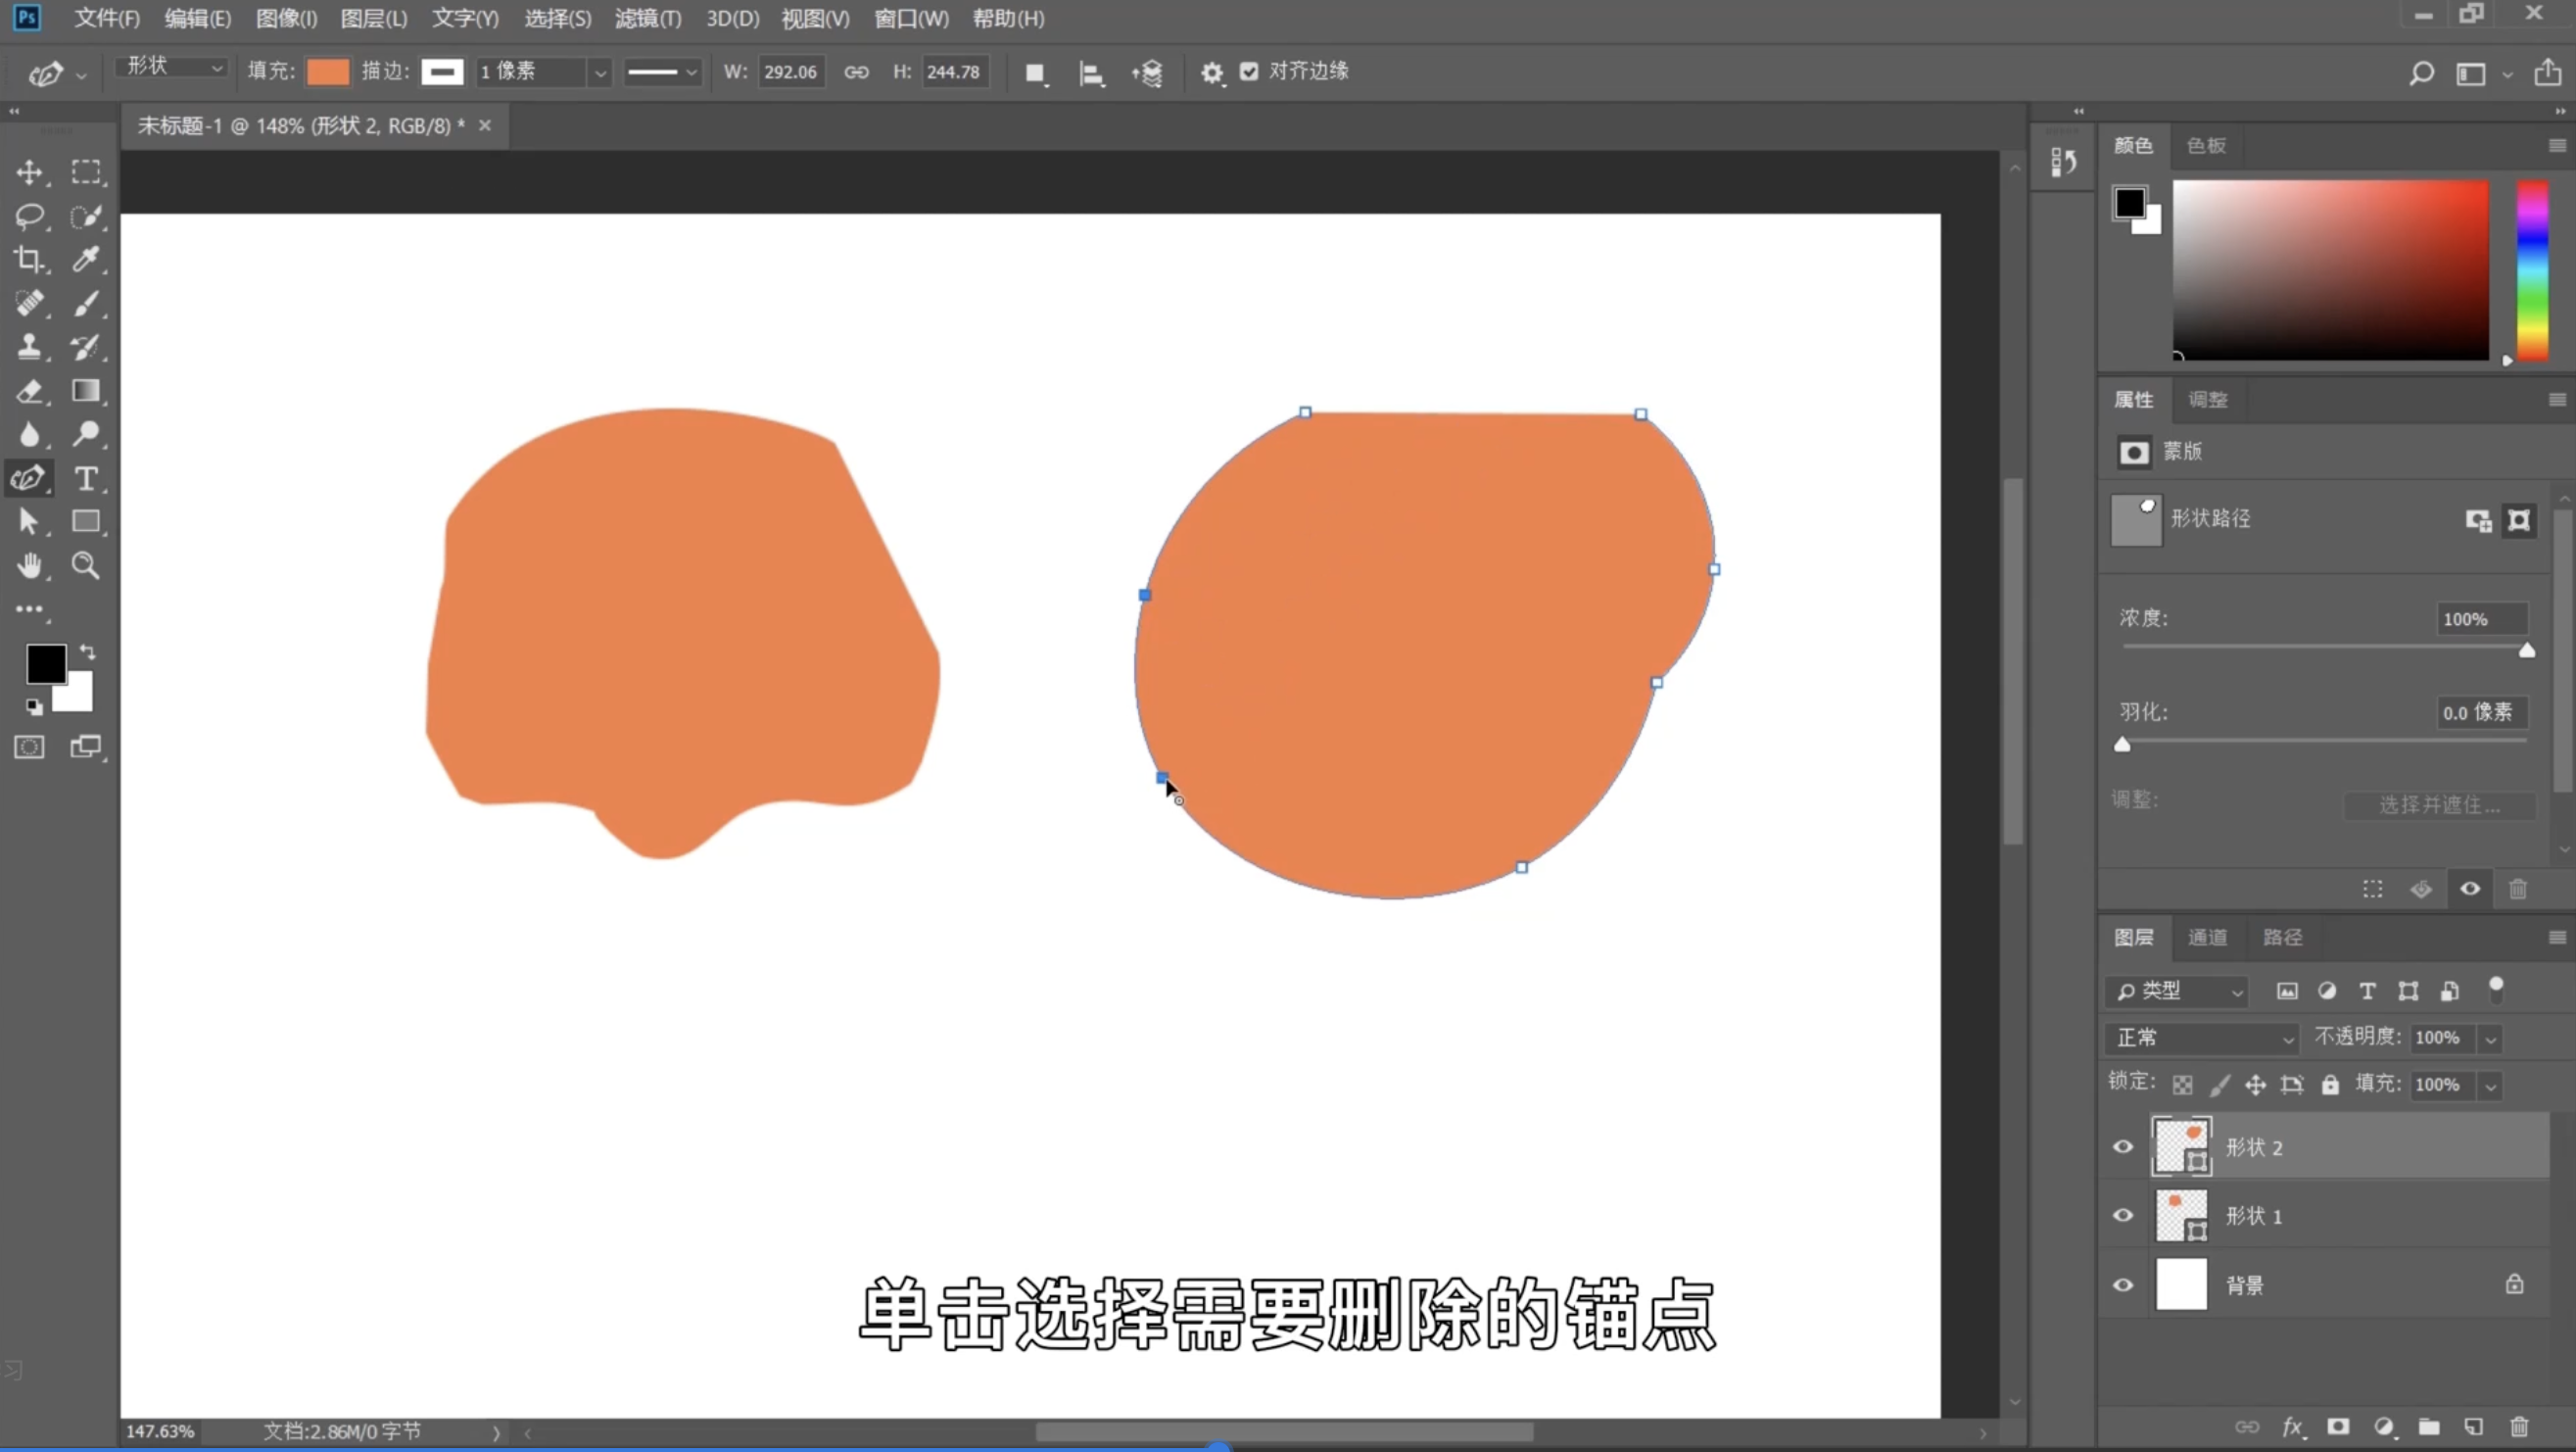
Task: Select the Hand tool
Action: click(29, 566)
